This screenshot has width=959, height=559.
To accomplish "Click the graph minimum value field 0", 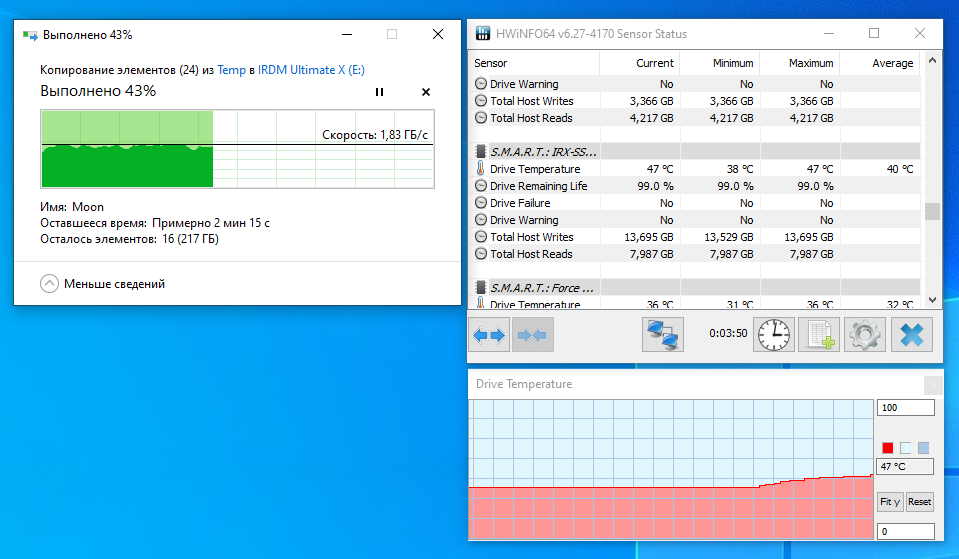I will 906,531.
